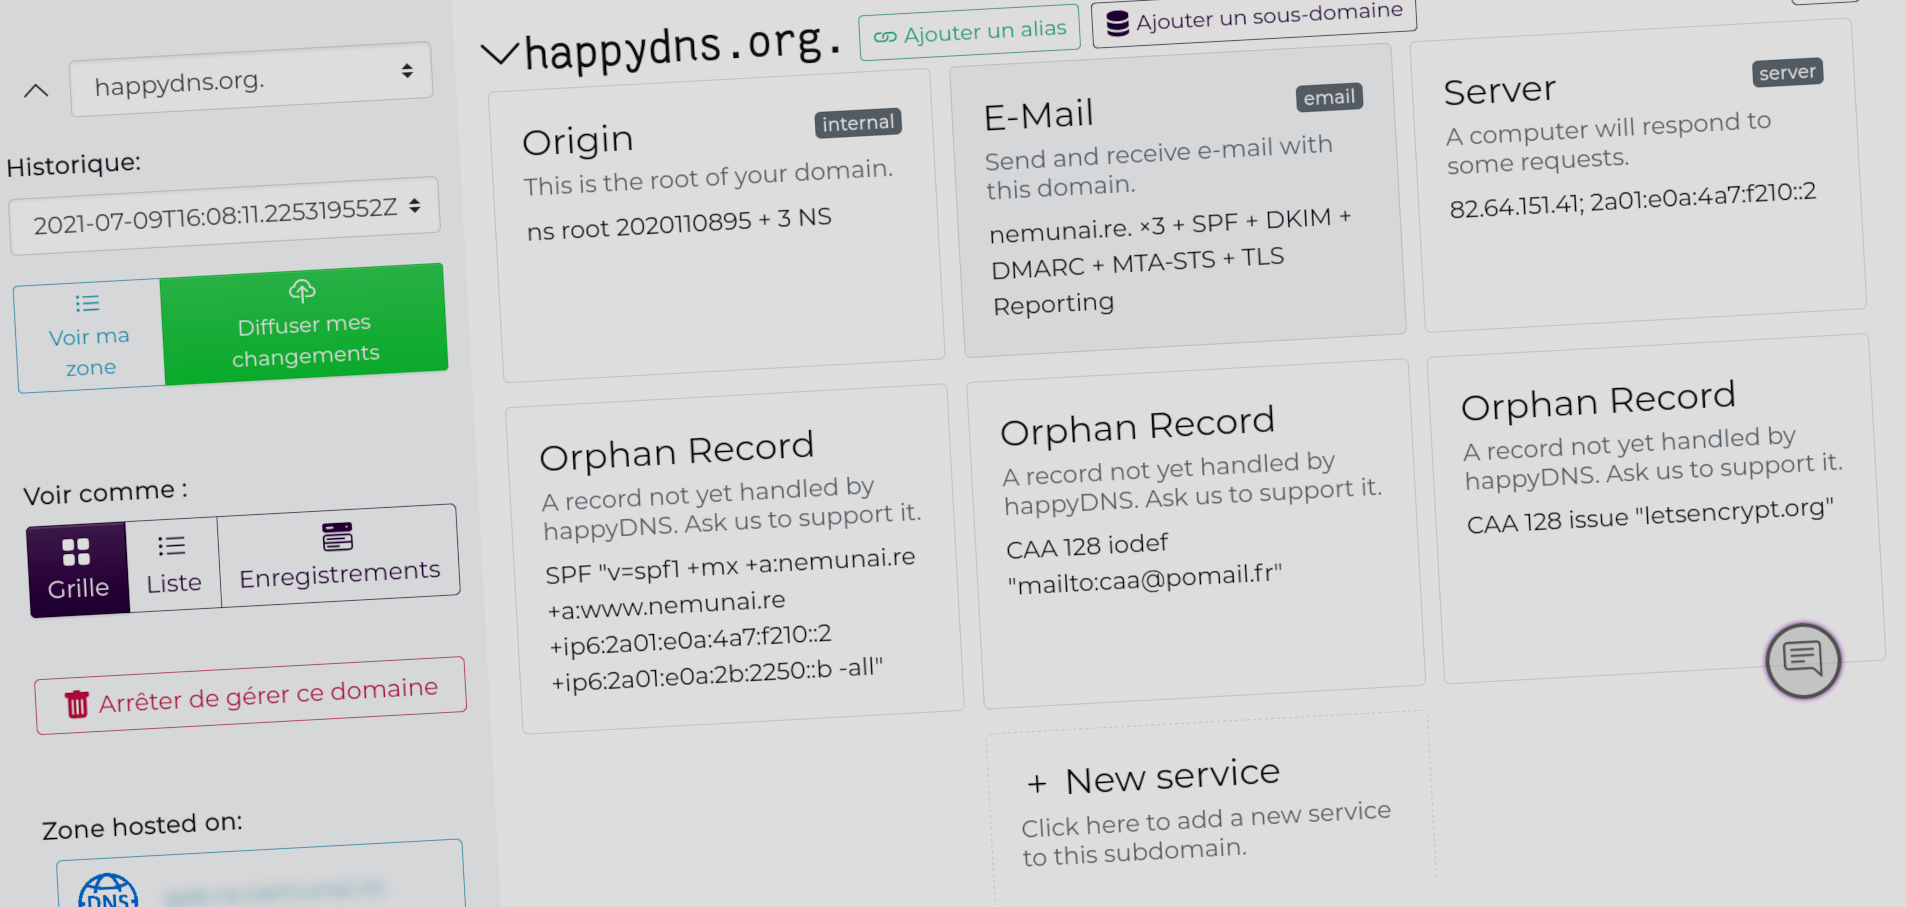Click Voir ma zone button

pos(90,335)
